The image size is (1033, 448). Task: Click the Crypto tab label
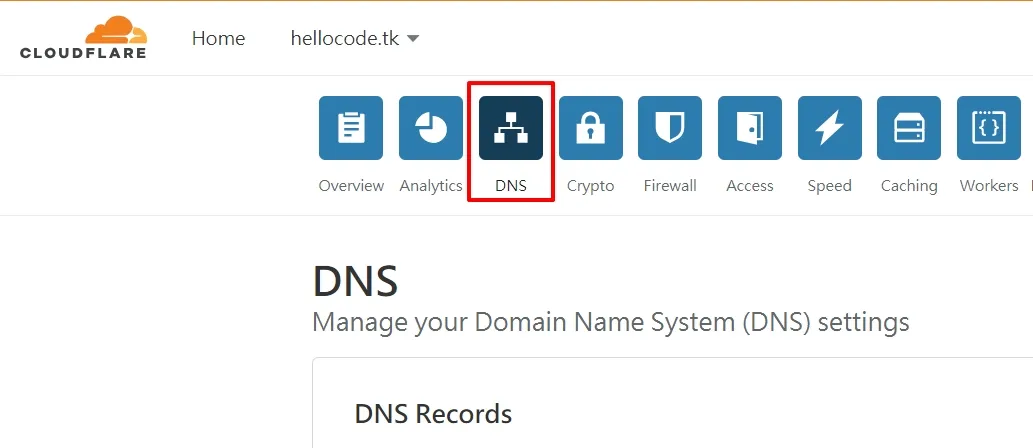[590, 186]
